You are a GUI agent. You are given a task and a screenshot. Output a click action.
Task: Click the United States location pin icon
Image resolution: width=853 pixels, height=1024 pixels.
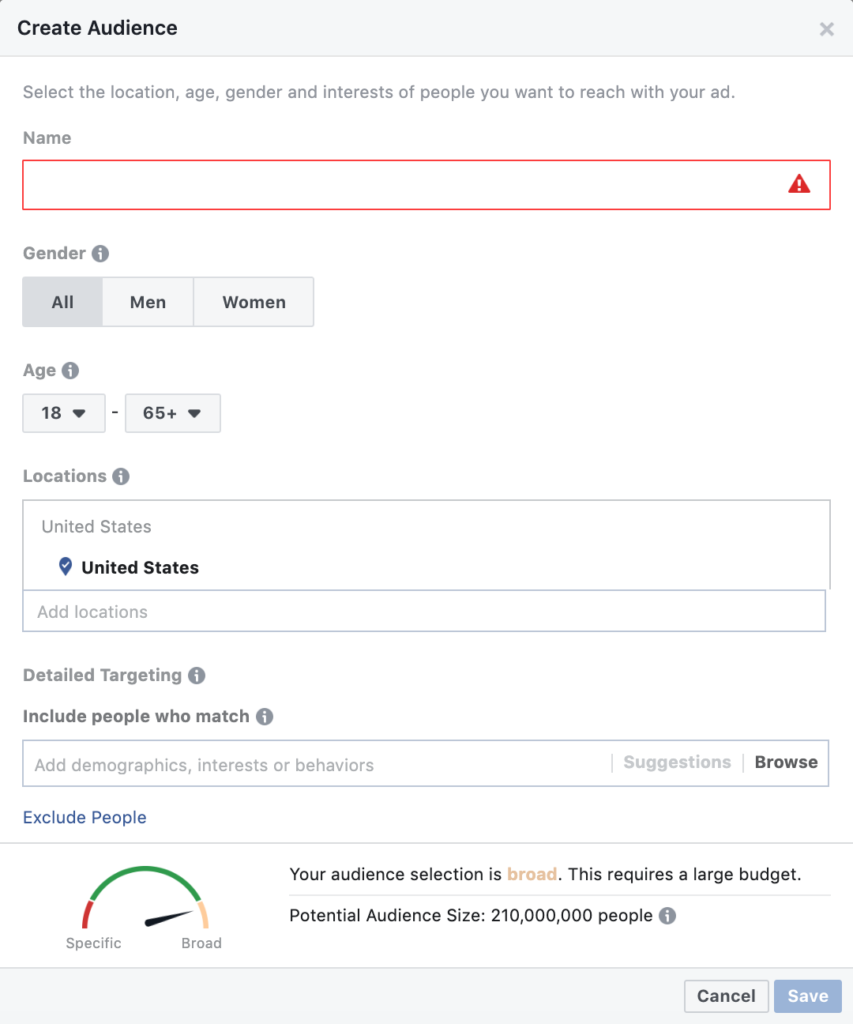(66, 567)
